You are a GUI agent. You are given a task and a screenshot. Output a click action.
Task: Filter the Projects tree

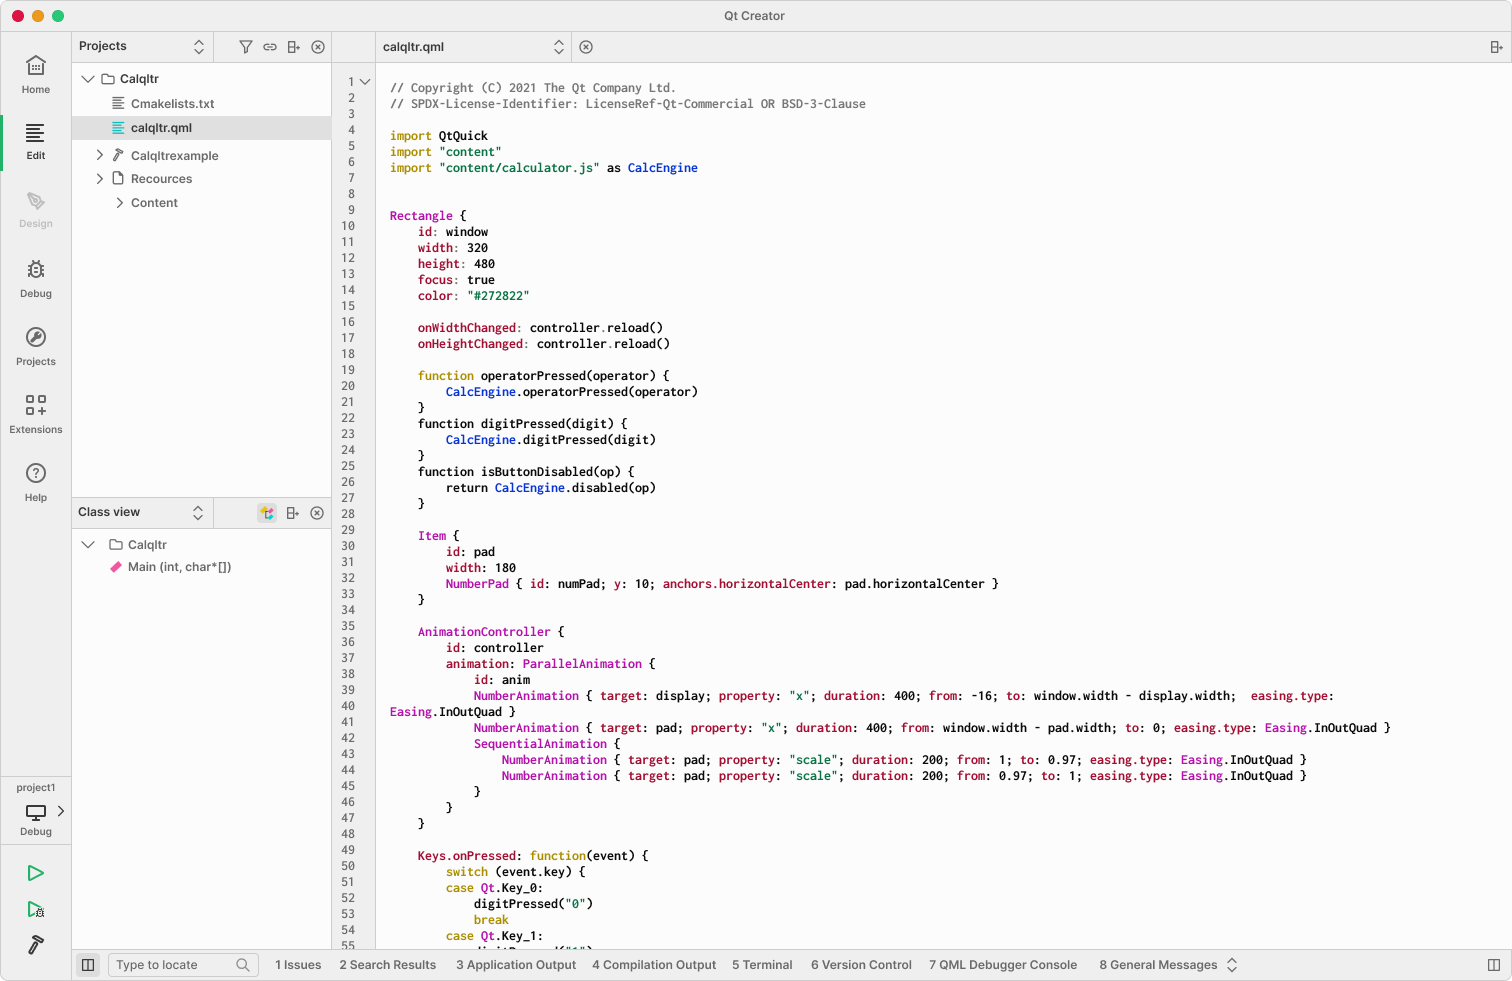click(245, 47)
